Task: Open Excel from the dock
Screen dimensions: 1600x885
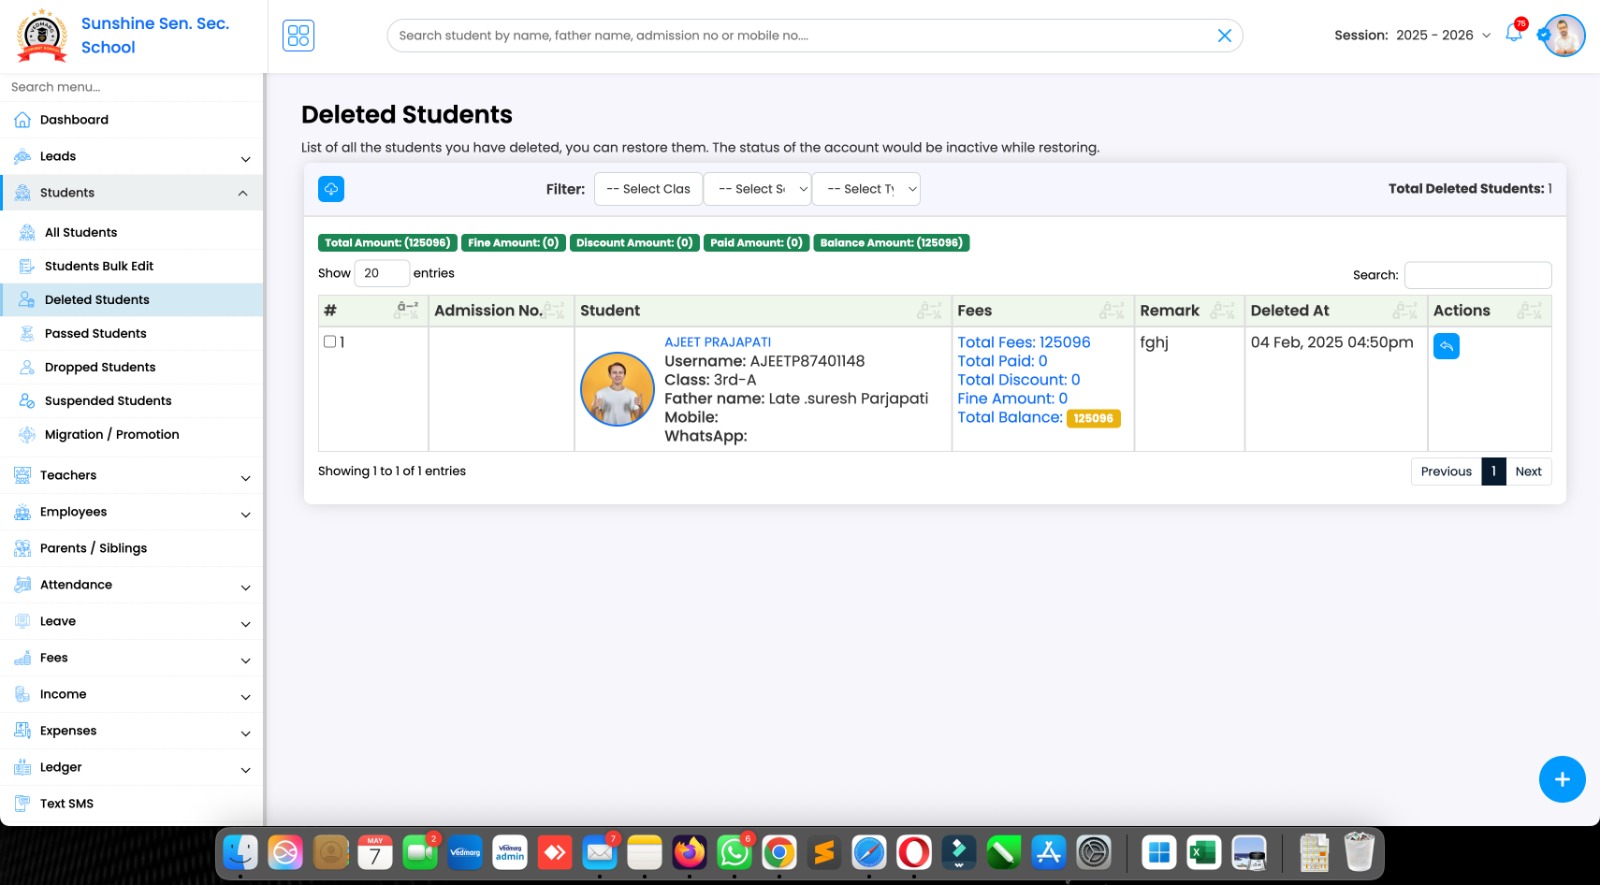Action: tap(1204, 853)
